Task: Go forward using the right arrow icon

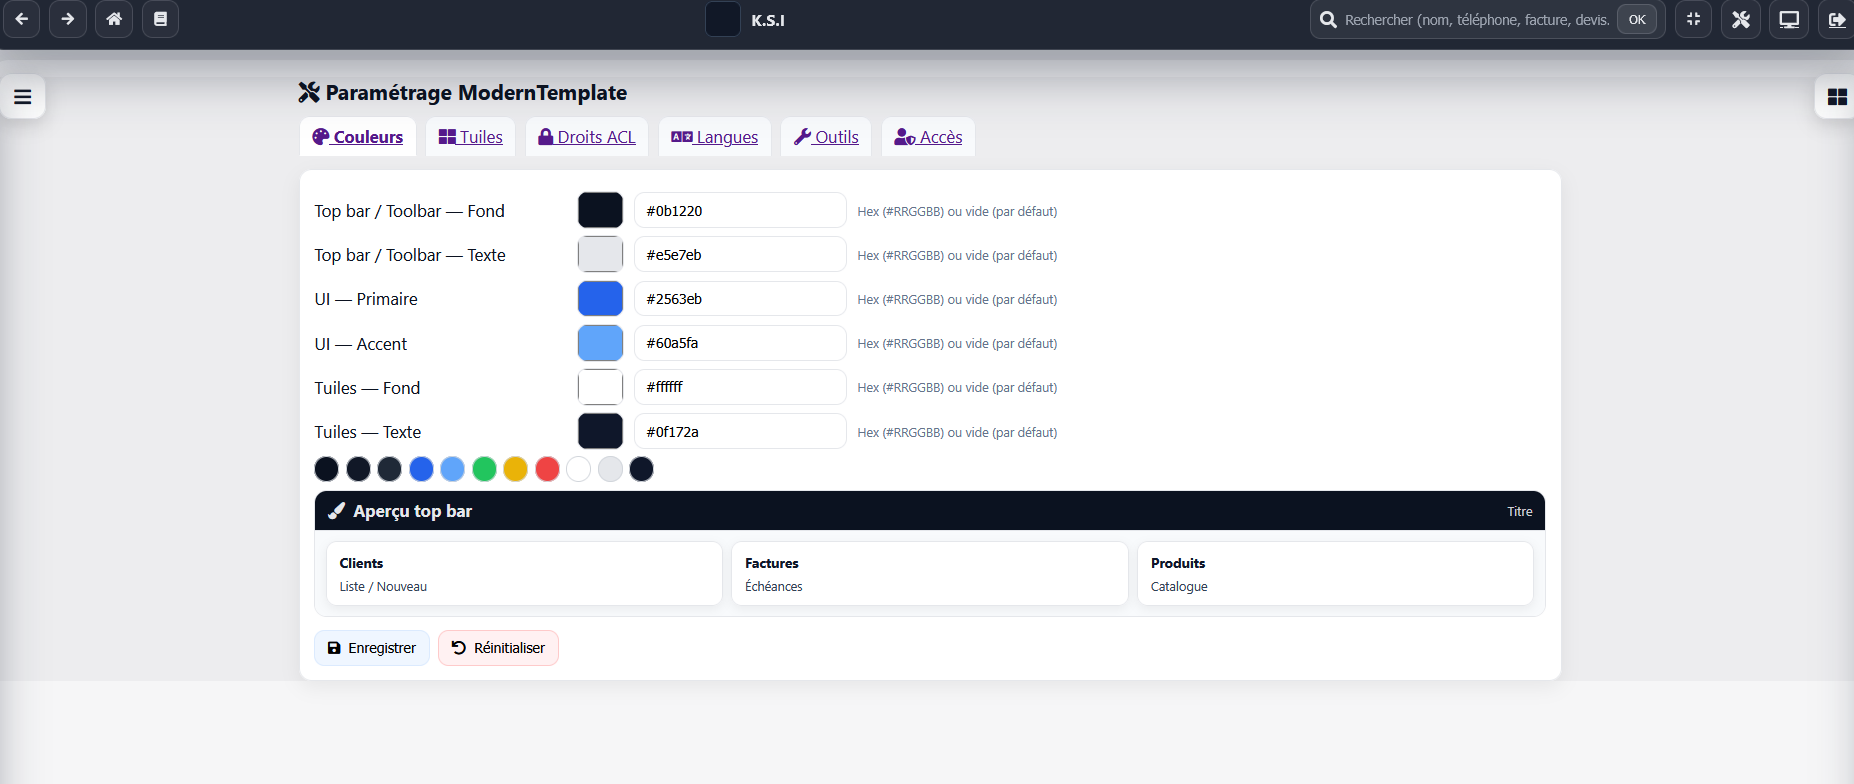Action: 67,19
